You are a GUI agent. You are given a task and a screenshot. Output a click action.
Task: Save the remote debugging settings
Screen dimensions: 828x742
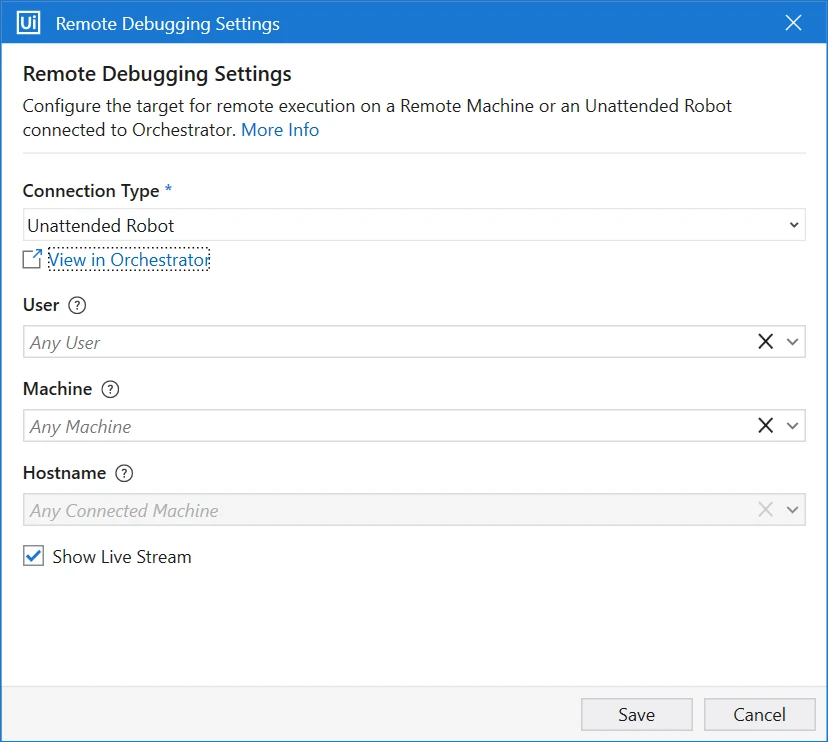pos(636,715)
